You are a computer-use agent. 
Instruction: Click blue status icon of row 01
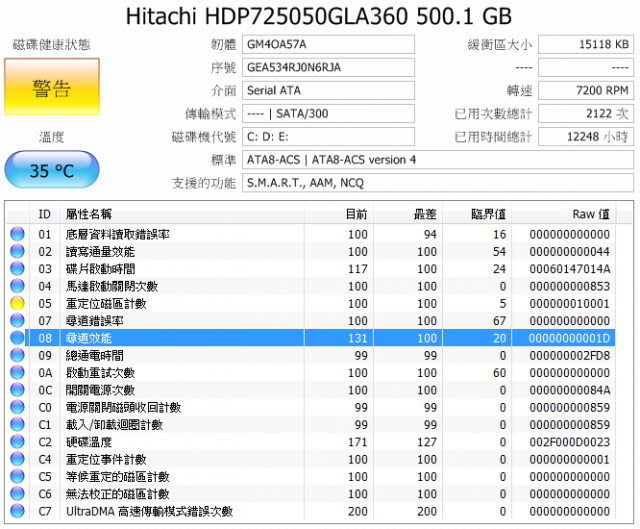pos(17,234)
